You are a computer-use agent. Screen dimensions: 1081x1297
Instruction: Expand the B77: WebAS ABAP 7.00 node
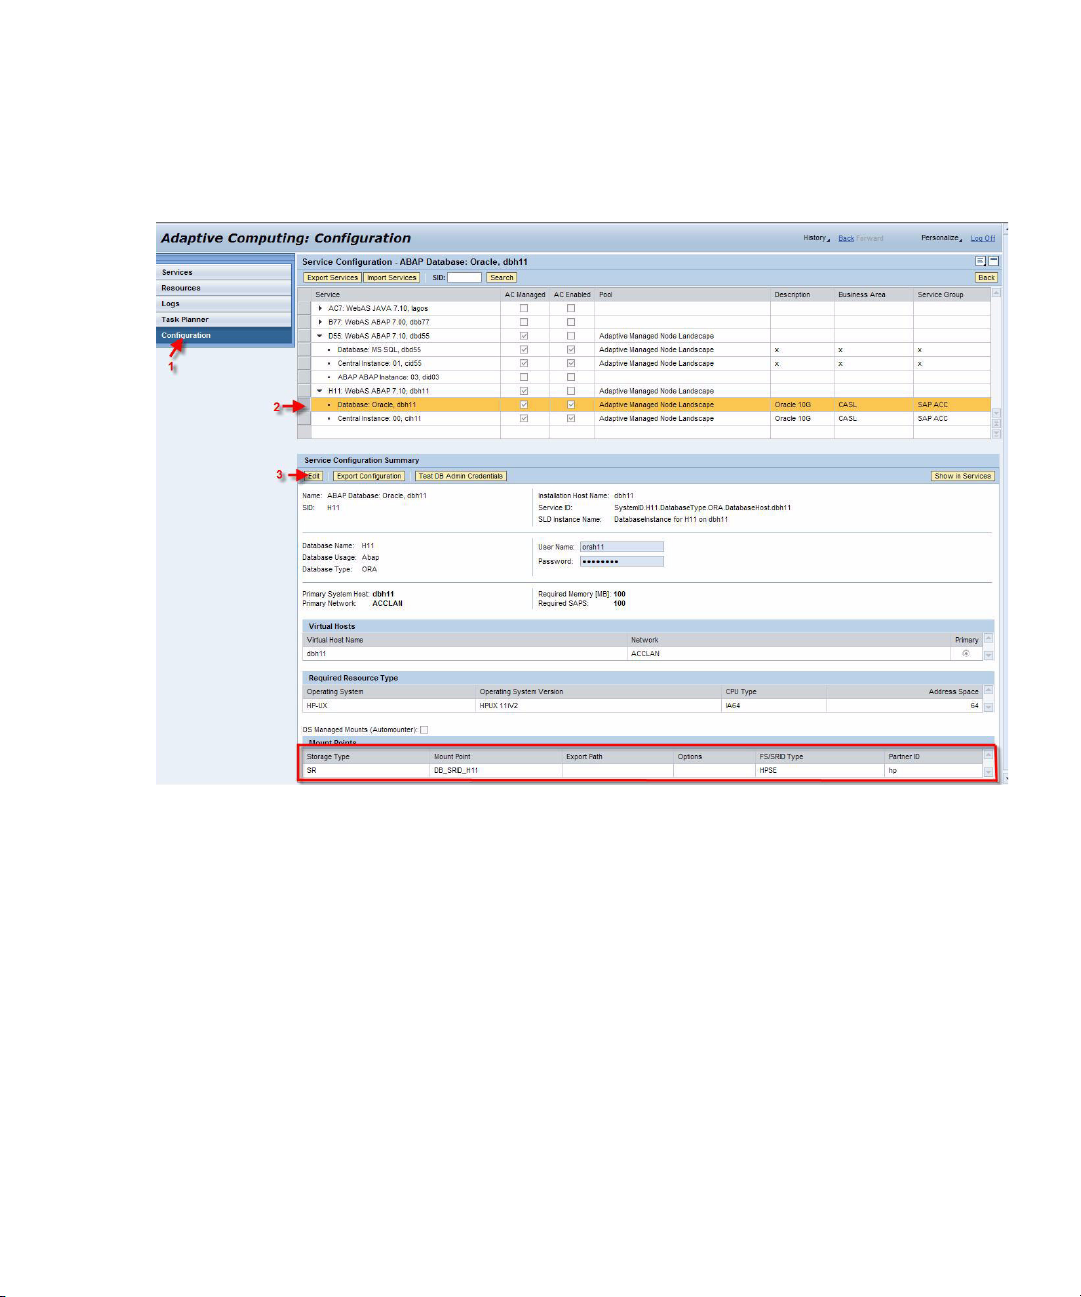[x=320, y=322]
